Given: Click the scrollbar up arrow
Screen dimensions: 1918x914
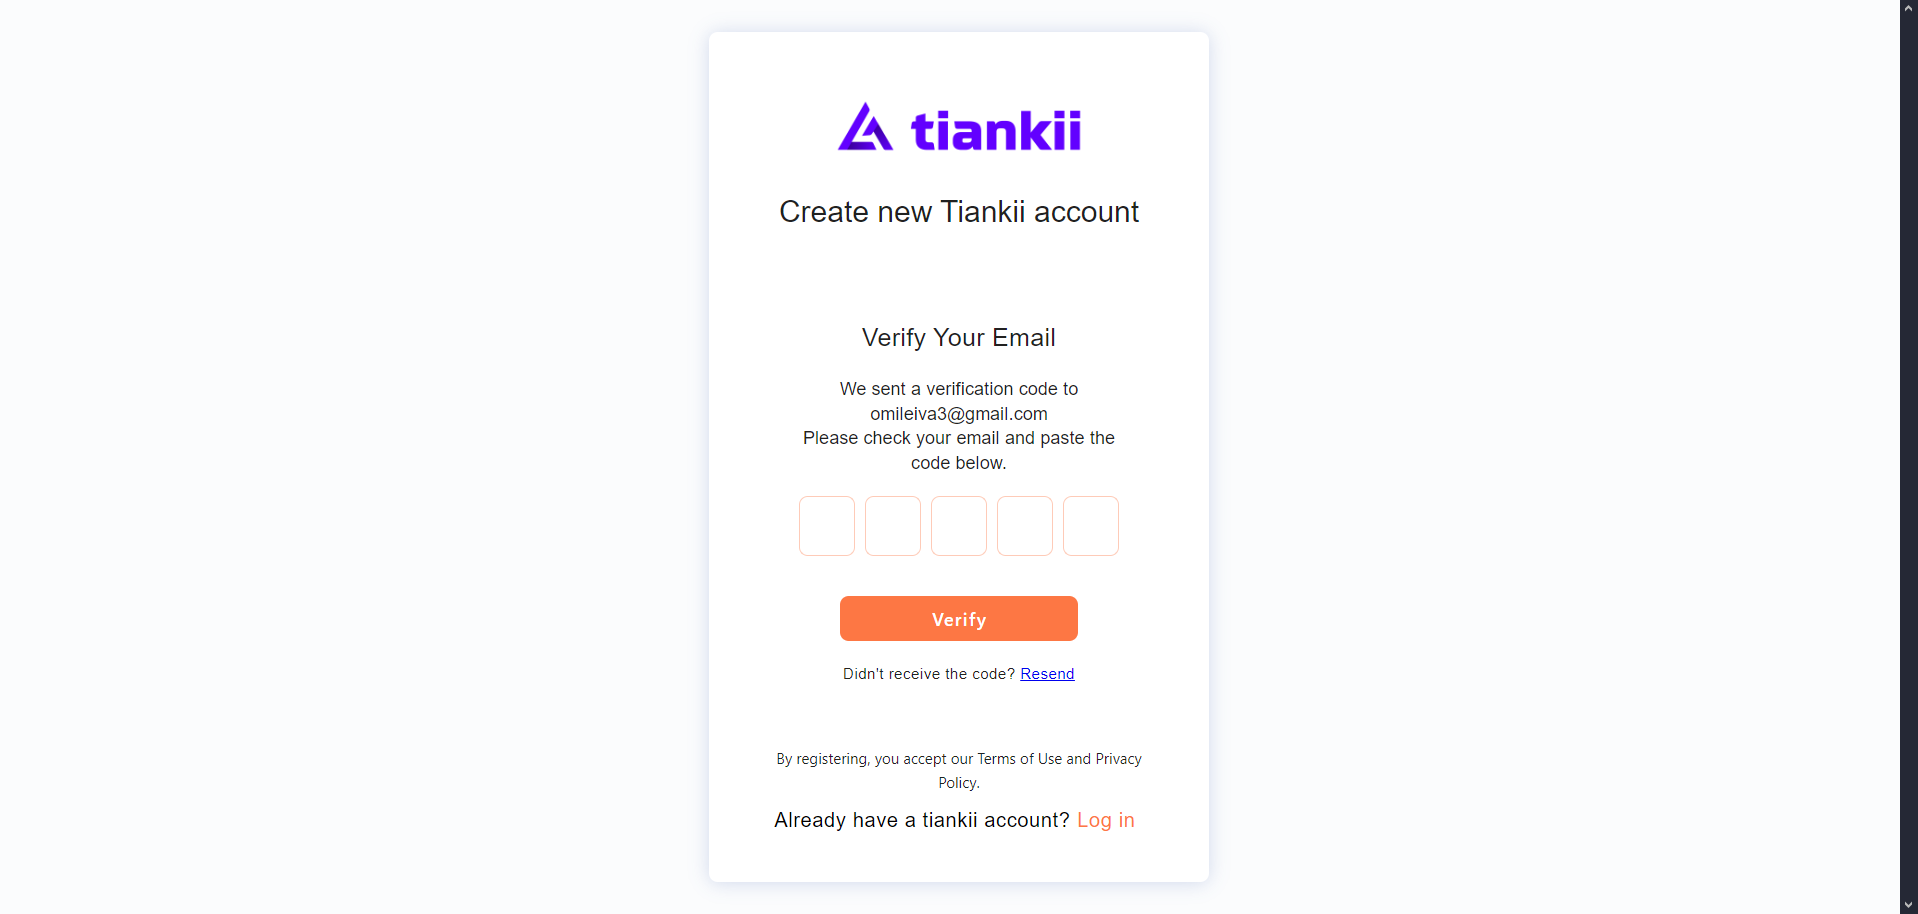Looking at the screenshot, I should click(x=1909, y=7).
